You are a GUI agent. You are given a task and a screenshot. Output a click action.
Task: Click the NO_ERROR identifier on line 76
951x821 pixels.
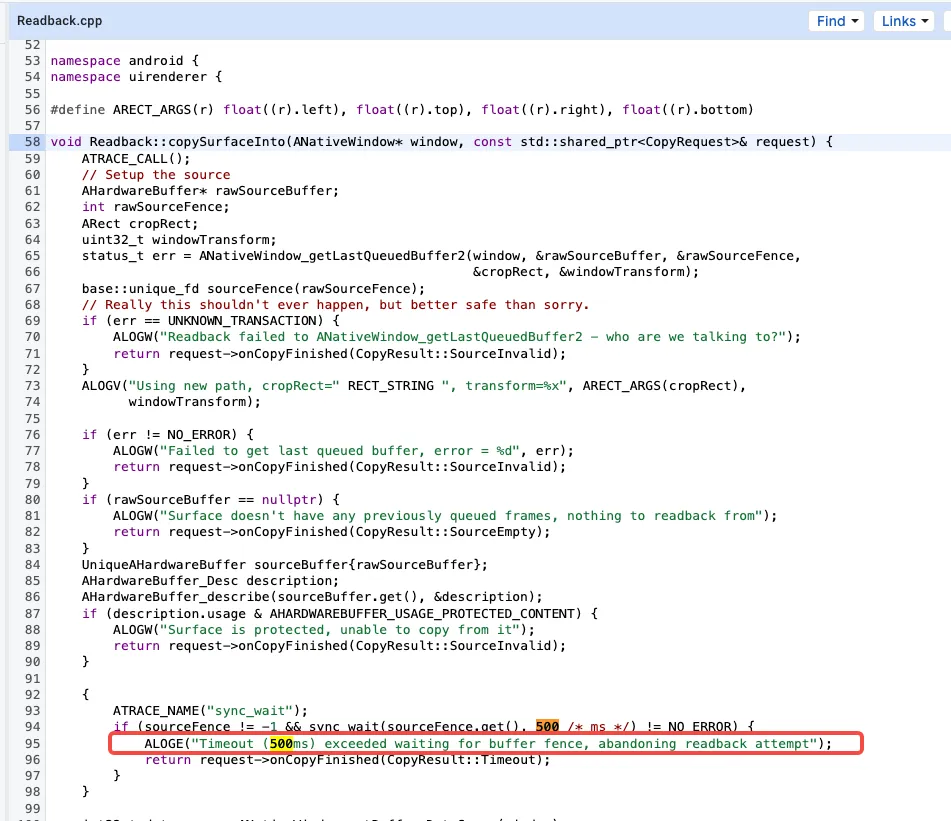click(199, 435)
